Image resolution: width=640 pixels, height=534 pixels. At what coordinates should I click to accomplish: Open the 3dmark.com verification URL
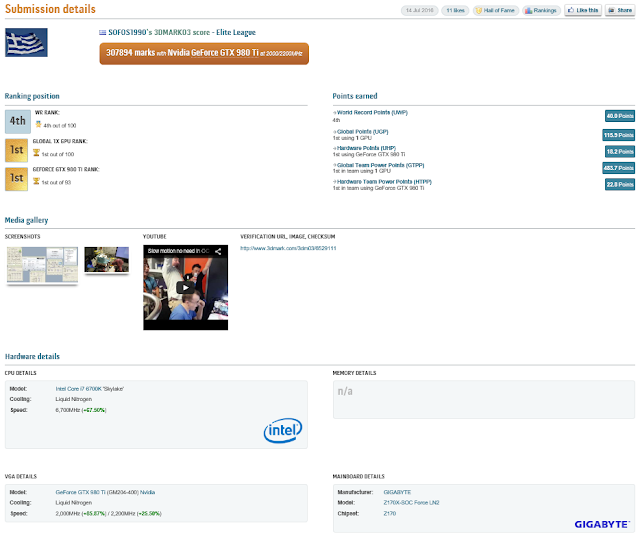(288, 248)
